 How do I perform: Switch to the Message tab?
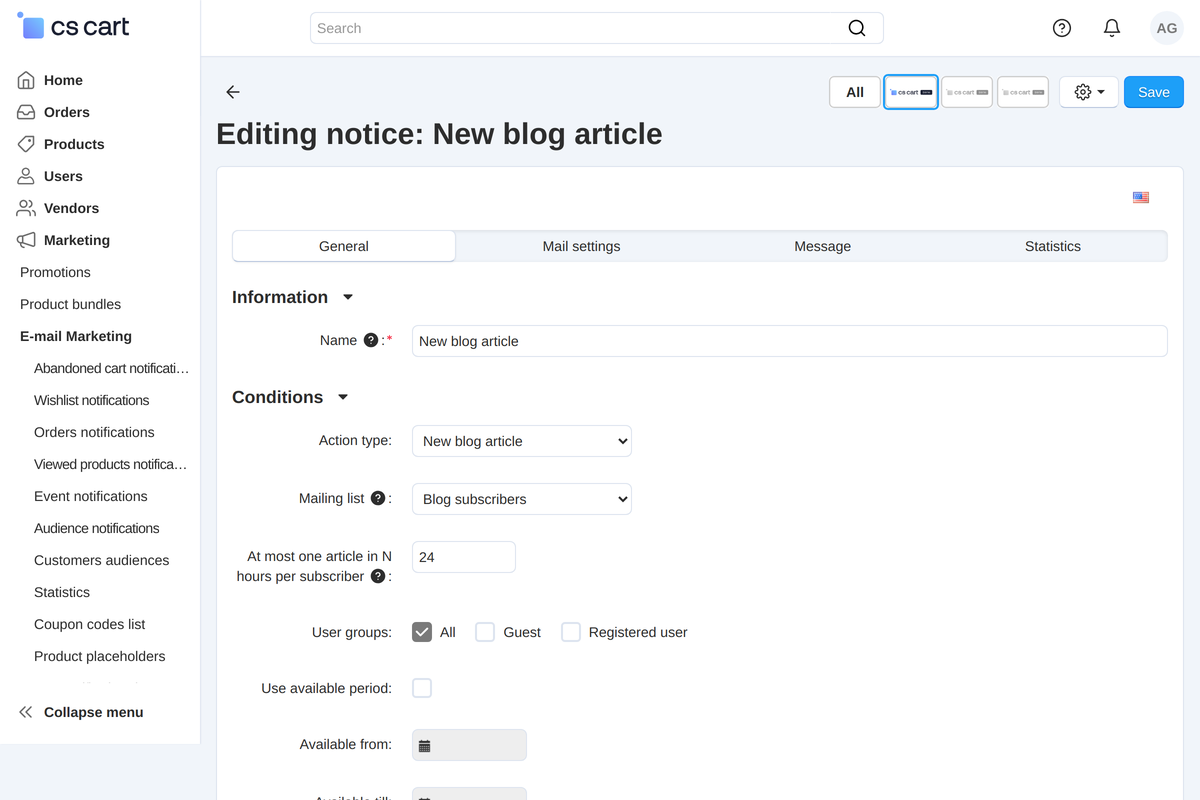(823, 246)
